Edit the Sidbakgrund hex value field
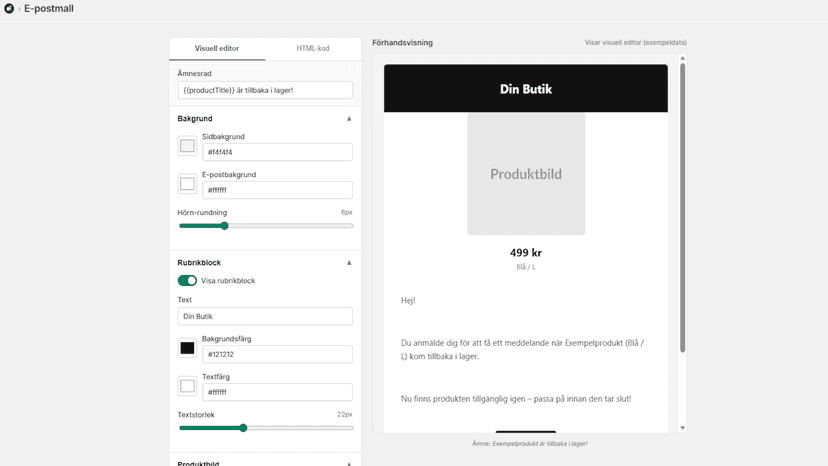The height and width of the screenshot is (466, 828). pos(277,152)
